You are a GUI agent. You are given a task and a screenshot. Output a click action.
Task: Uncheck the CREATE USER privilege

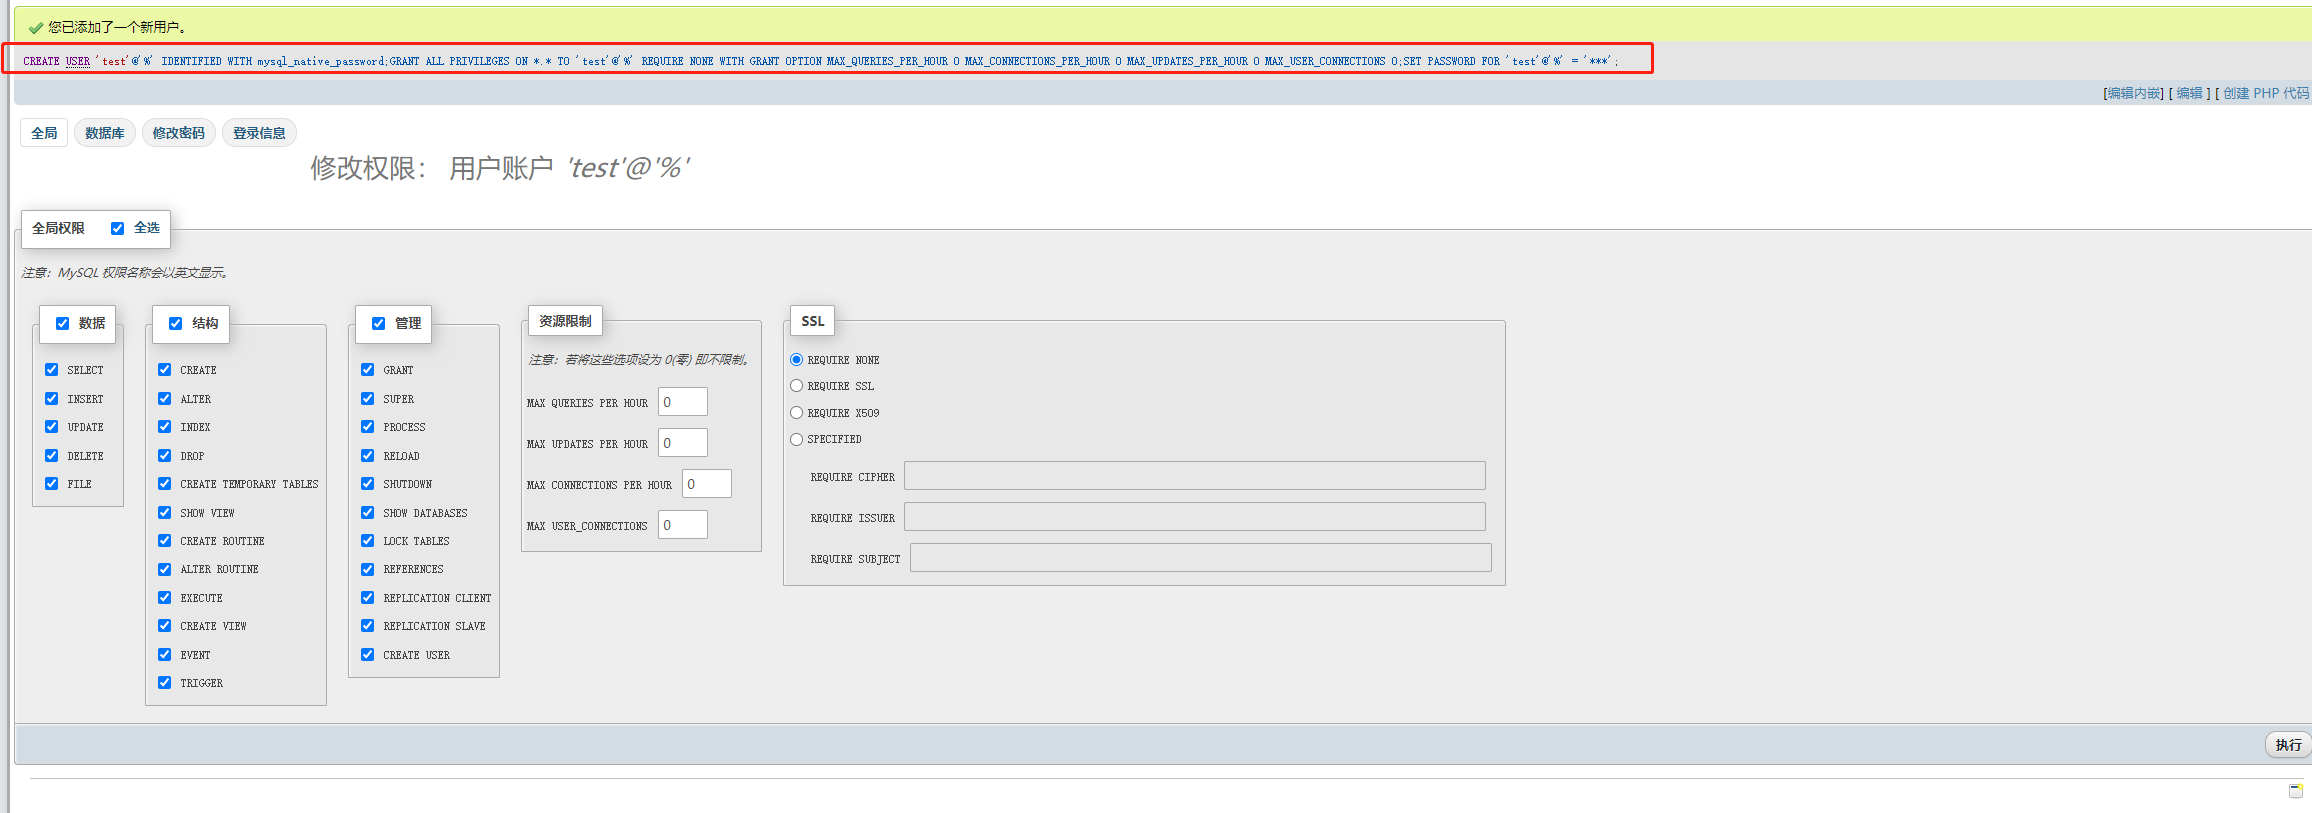click(367, 654)
